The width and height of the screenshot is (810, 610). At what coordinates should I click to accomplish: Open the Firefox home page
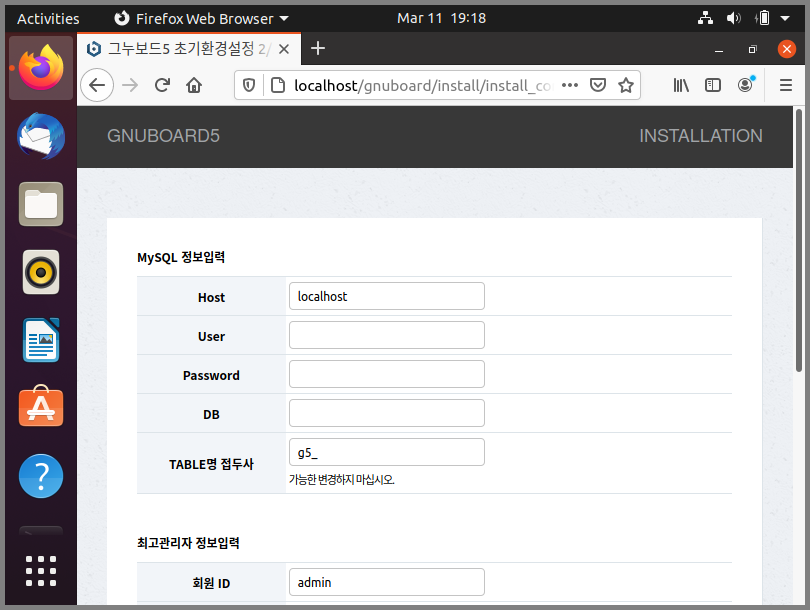tap(194, 85)
